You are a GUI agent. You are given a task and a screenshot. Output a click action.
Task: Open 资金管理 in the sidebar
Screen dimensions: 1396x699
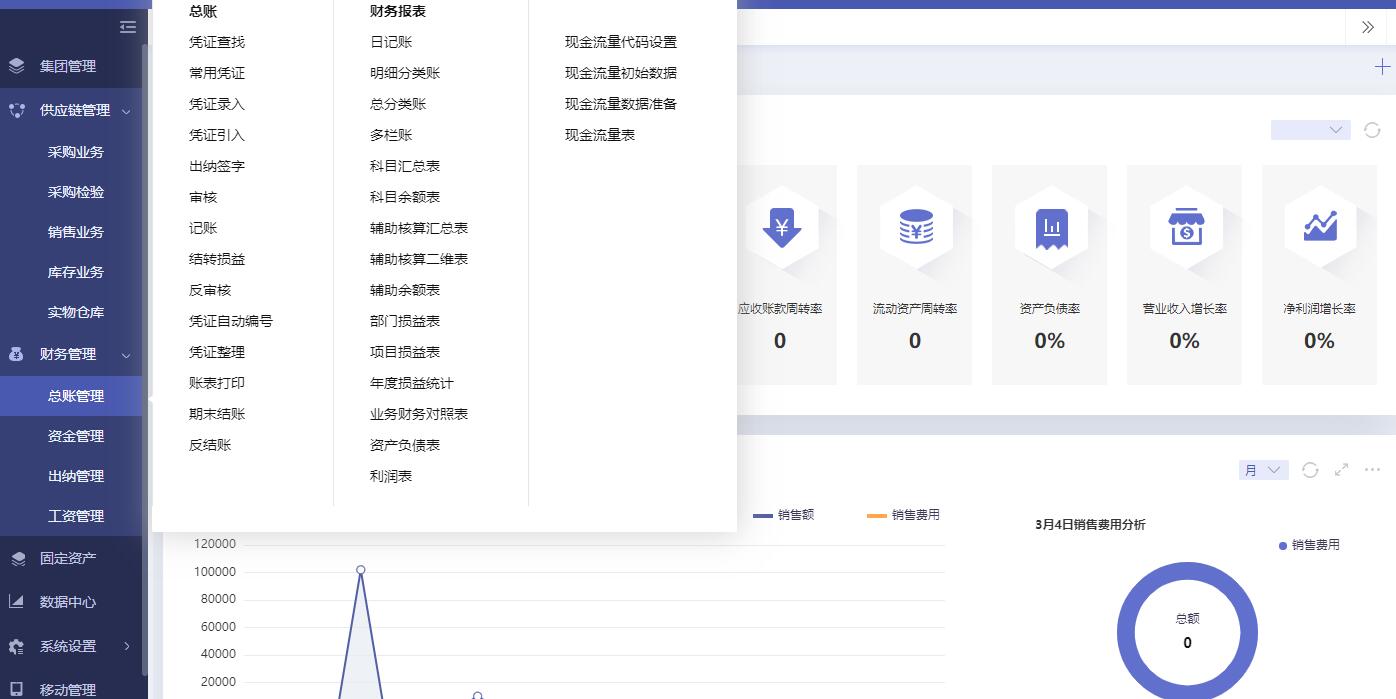(74, 436)
